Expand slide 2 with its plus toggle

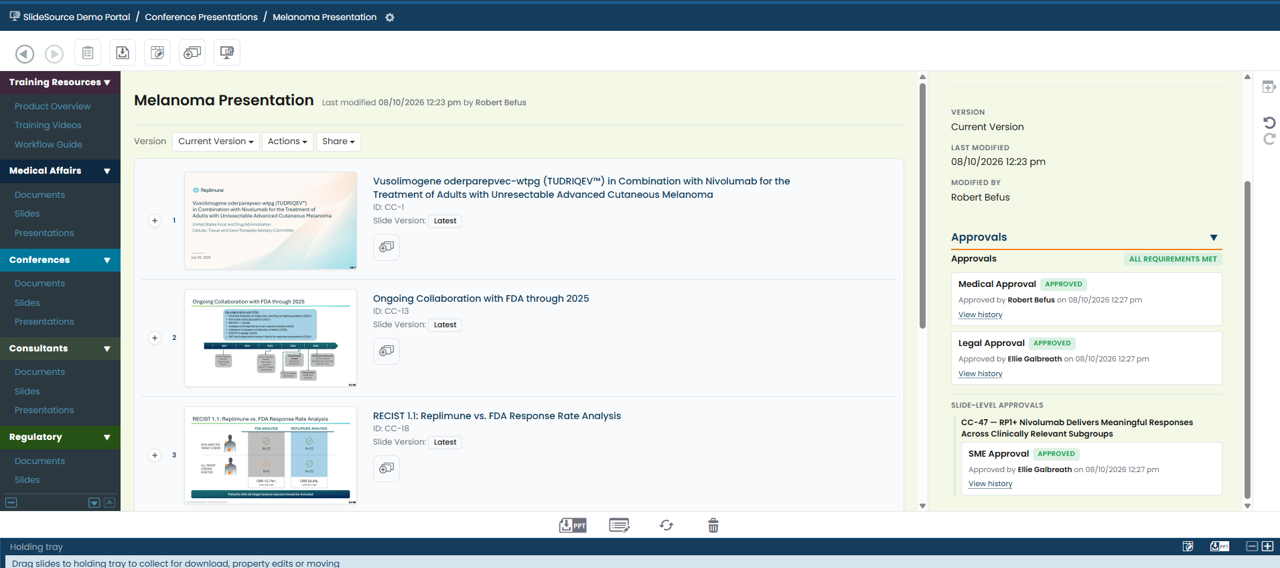tap(154, 337)
